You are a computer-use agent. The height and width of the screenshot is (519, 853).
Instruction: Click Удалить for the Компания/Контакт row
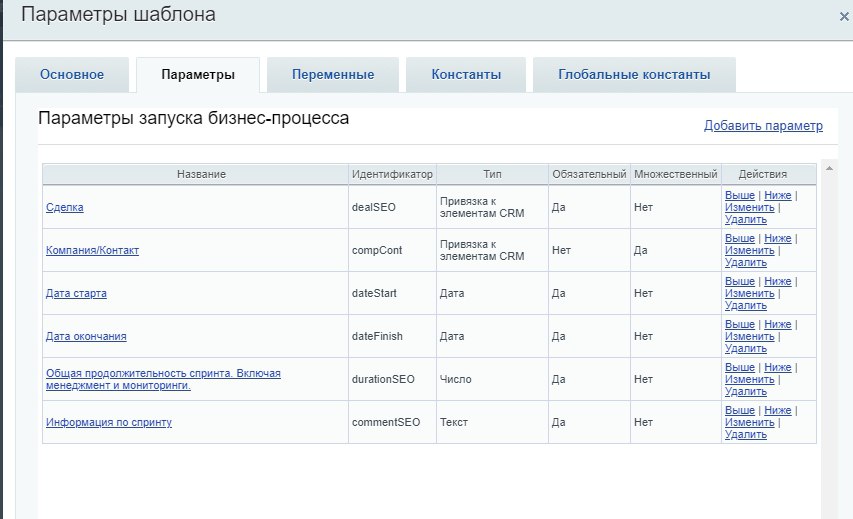(745, 262)
